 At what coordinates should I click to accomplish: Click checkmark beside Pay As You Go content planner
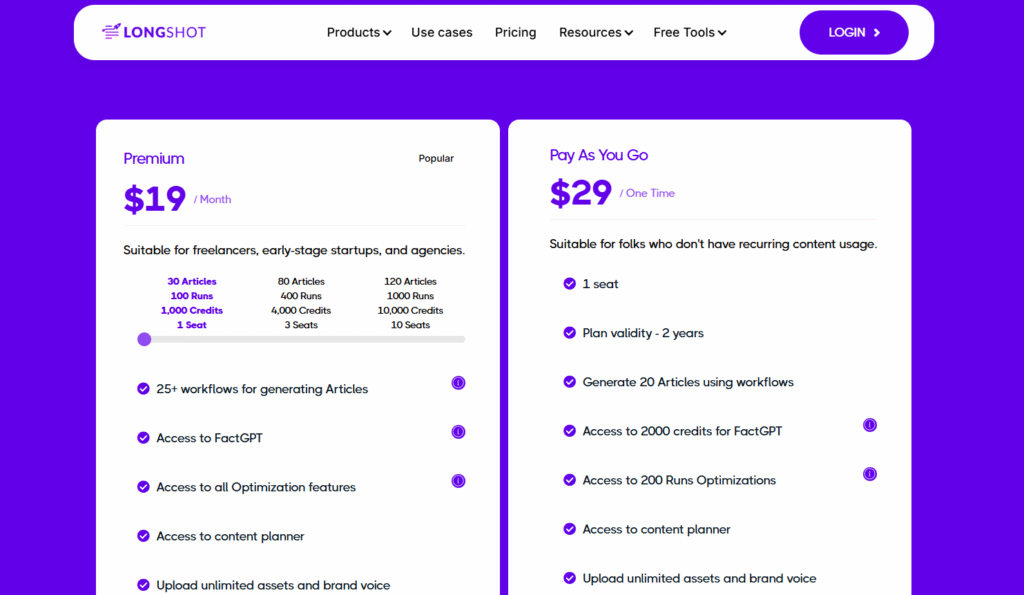tap(569, 528)
